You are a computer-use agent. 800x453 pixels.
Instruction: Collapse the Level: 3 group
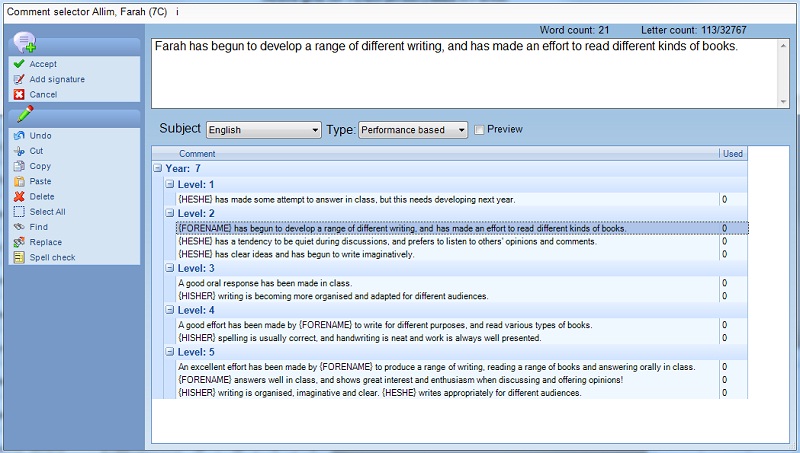170,268
